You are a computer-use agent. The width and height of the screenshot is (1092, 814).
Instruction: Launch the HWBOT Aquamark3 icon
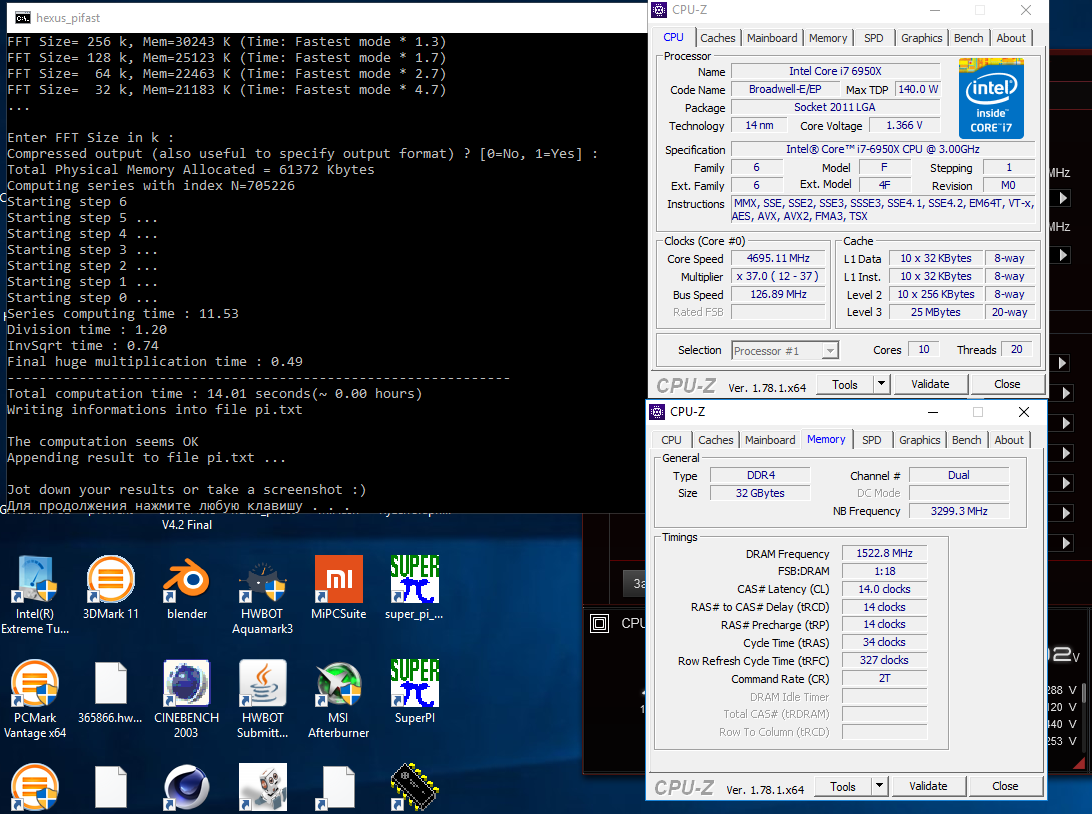pyautogui.click(x=262, y=594)
